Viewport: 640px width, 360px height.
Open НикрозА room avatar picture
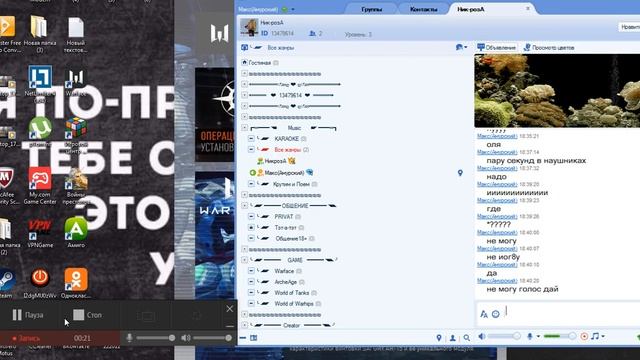tap(249, 27)
